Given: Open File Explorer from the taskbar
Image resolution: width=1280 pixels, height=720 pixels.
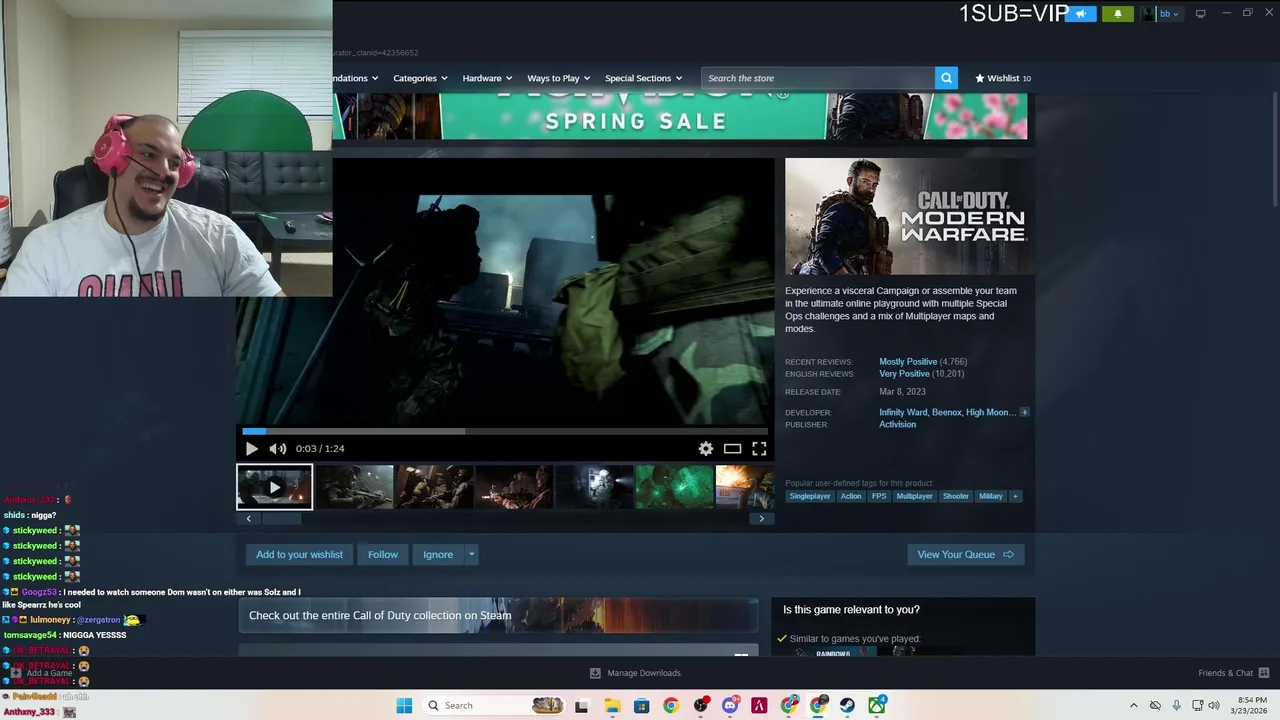Looking at the screenshot, I should tap(612, 705).
